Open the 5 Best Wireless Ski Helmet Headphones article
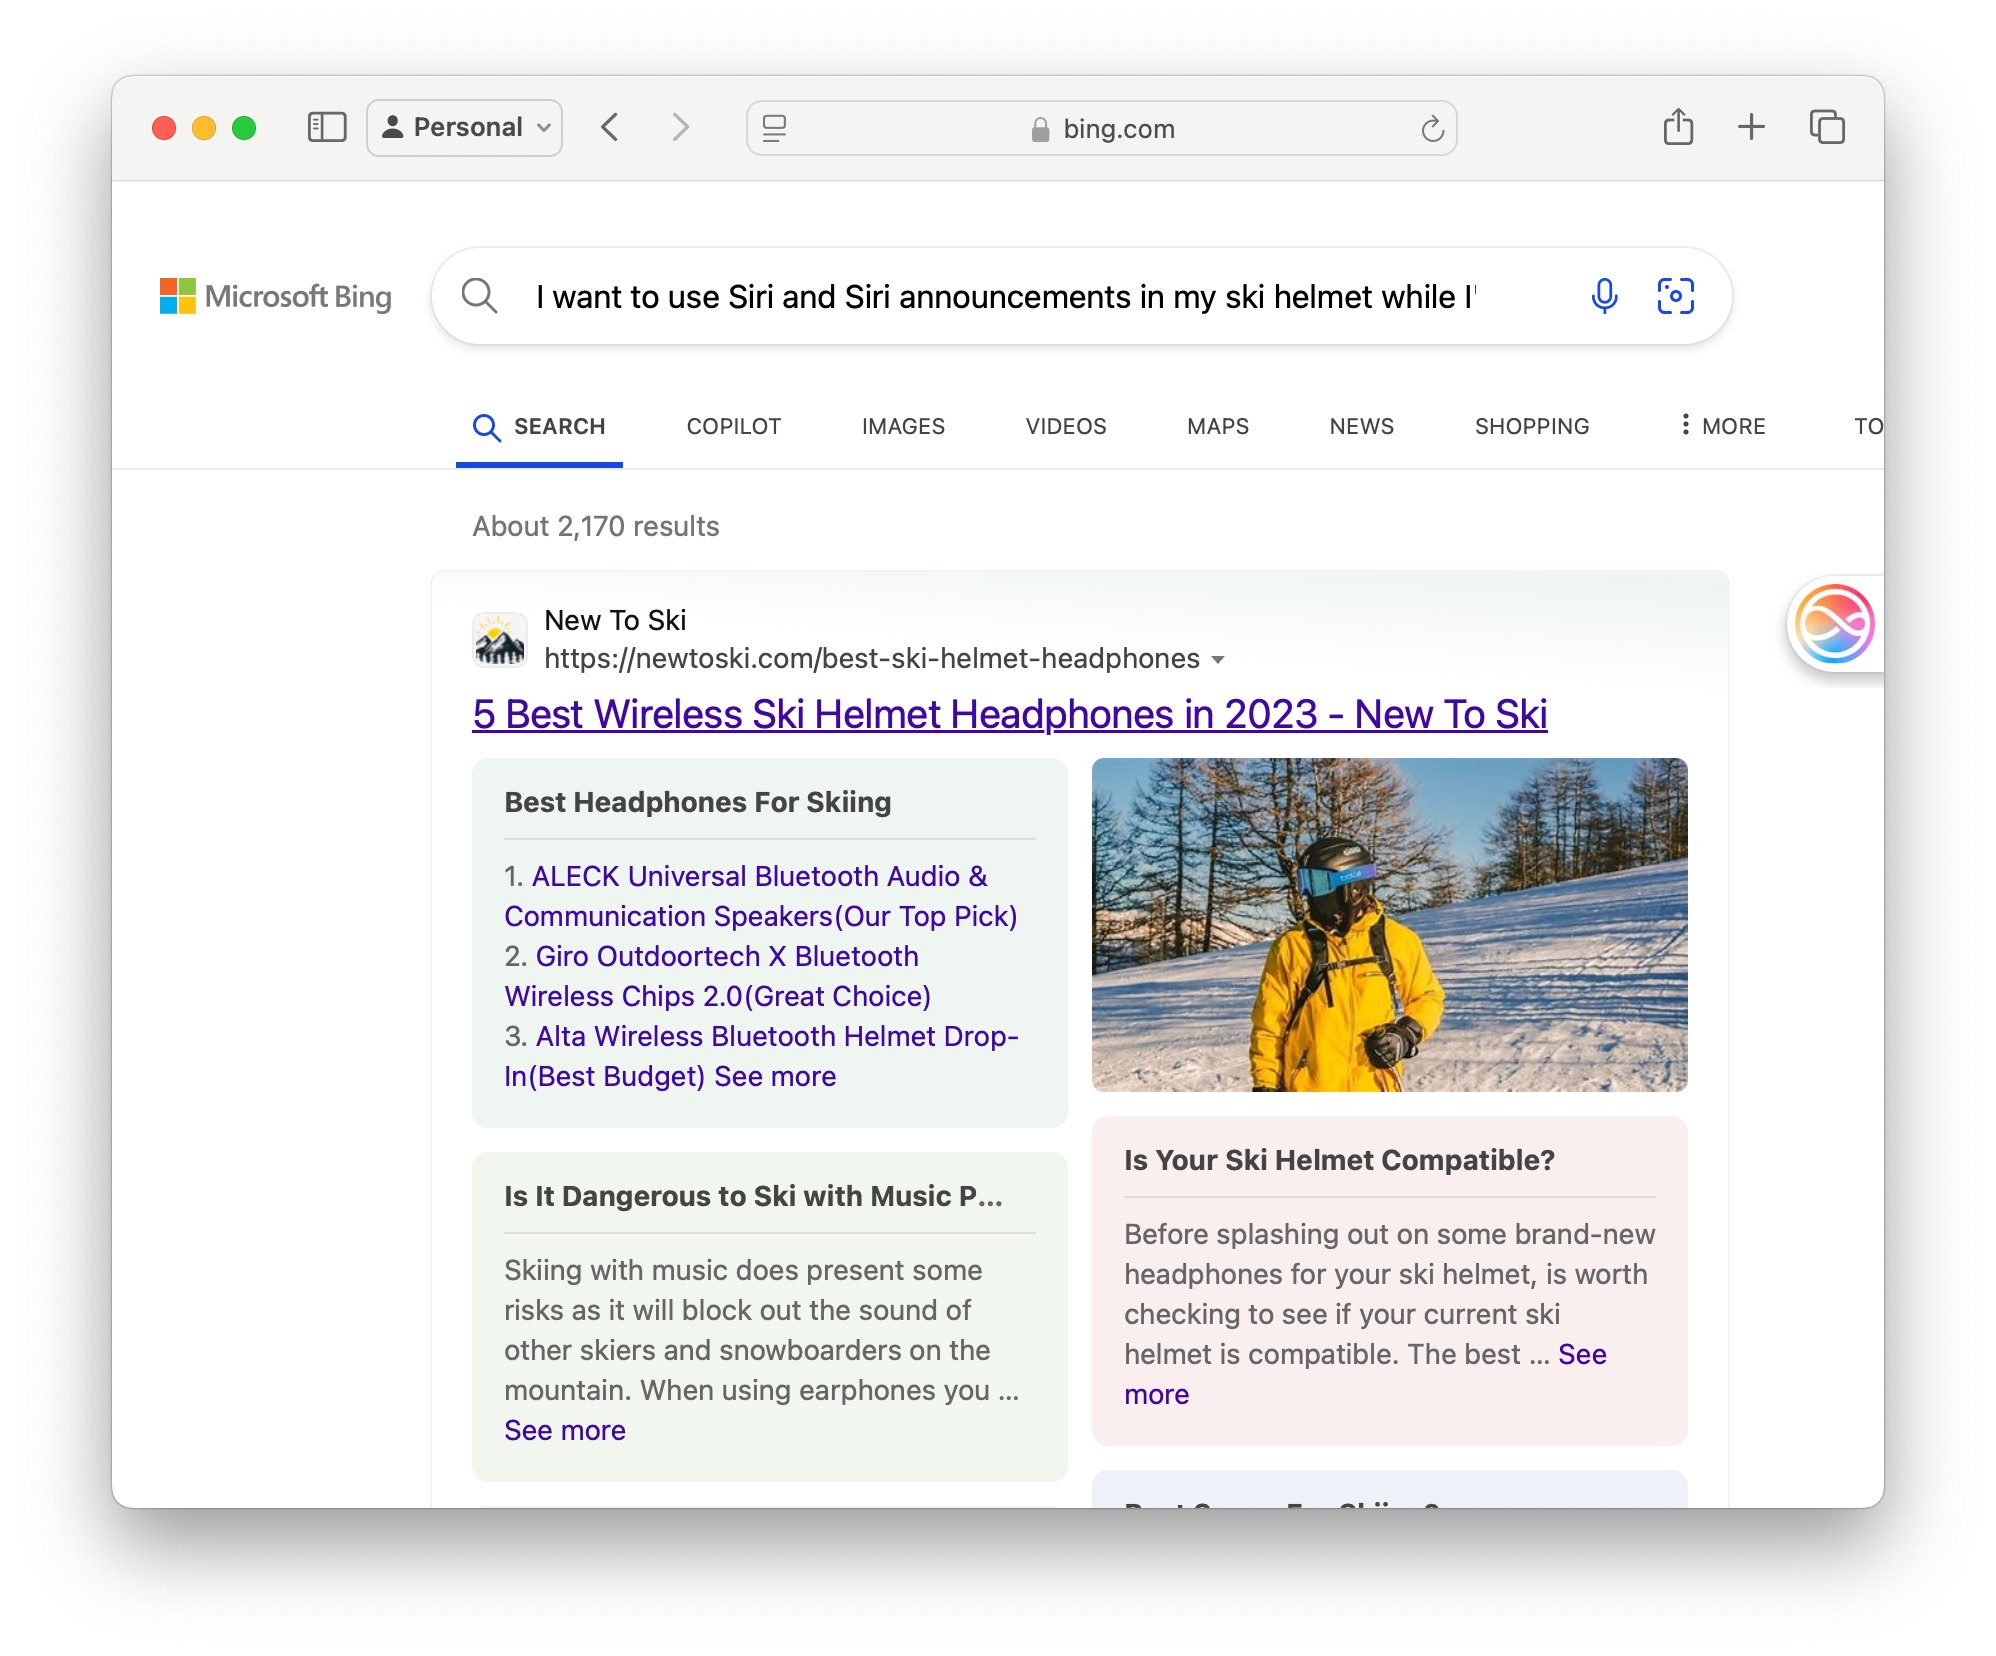 [1009, 714]
